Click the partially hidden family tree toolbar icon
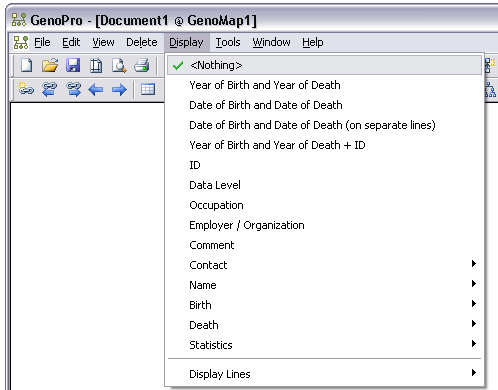The image size is (498, 390). pos(490,89)
